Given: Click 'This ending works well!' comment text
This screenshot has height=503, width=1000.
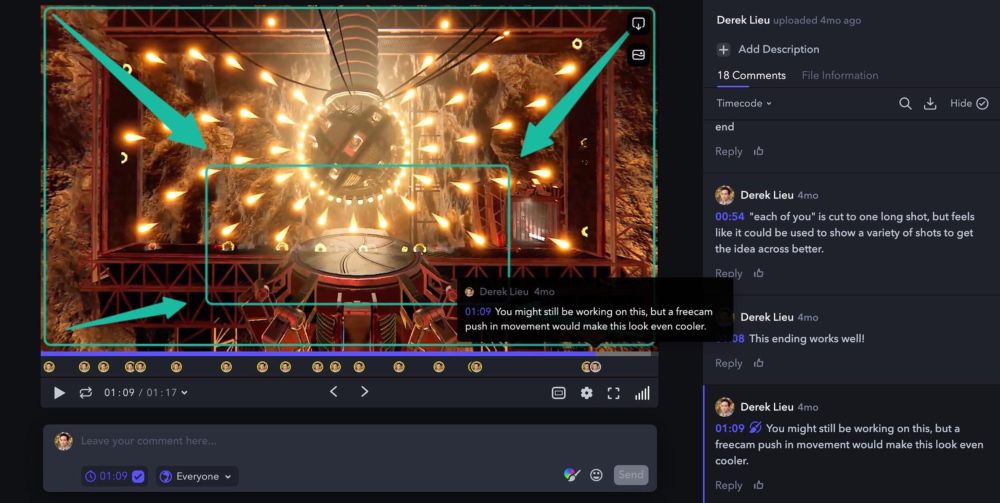Looking at the screenshot, I should pyautogui.click(x=807, y=339).
